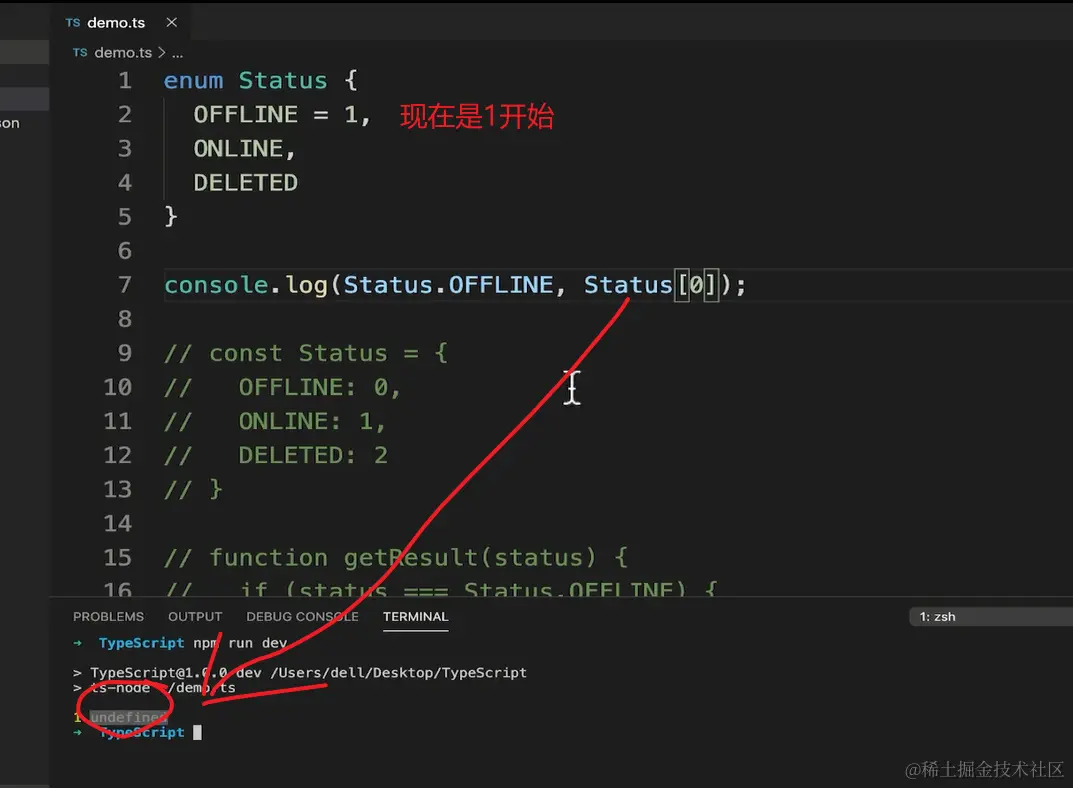The image size is (1073, 788).
Task: Click demo.ts in the breadcrumb
Action: [123, 53]
